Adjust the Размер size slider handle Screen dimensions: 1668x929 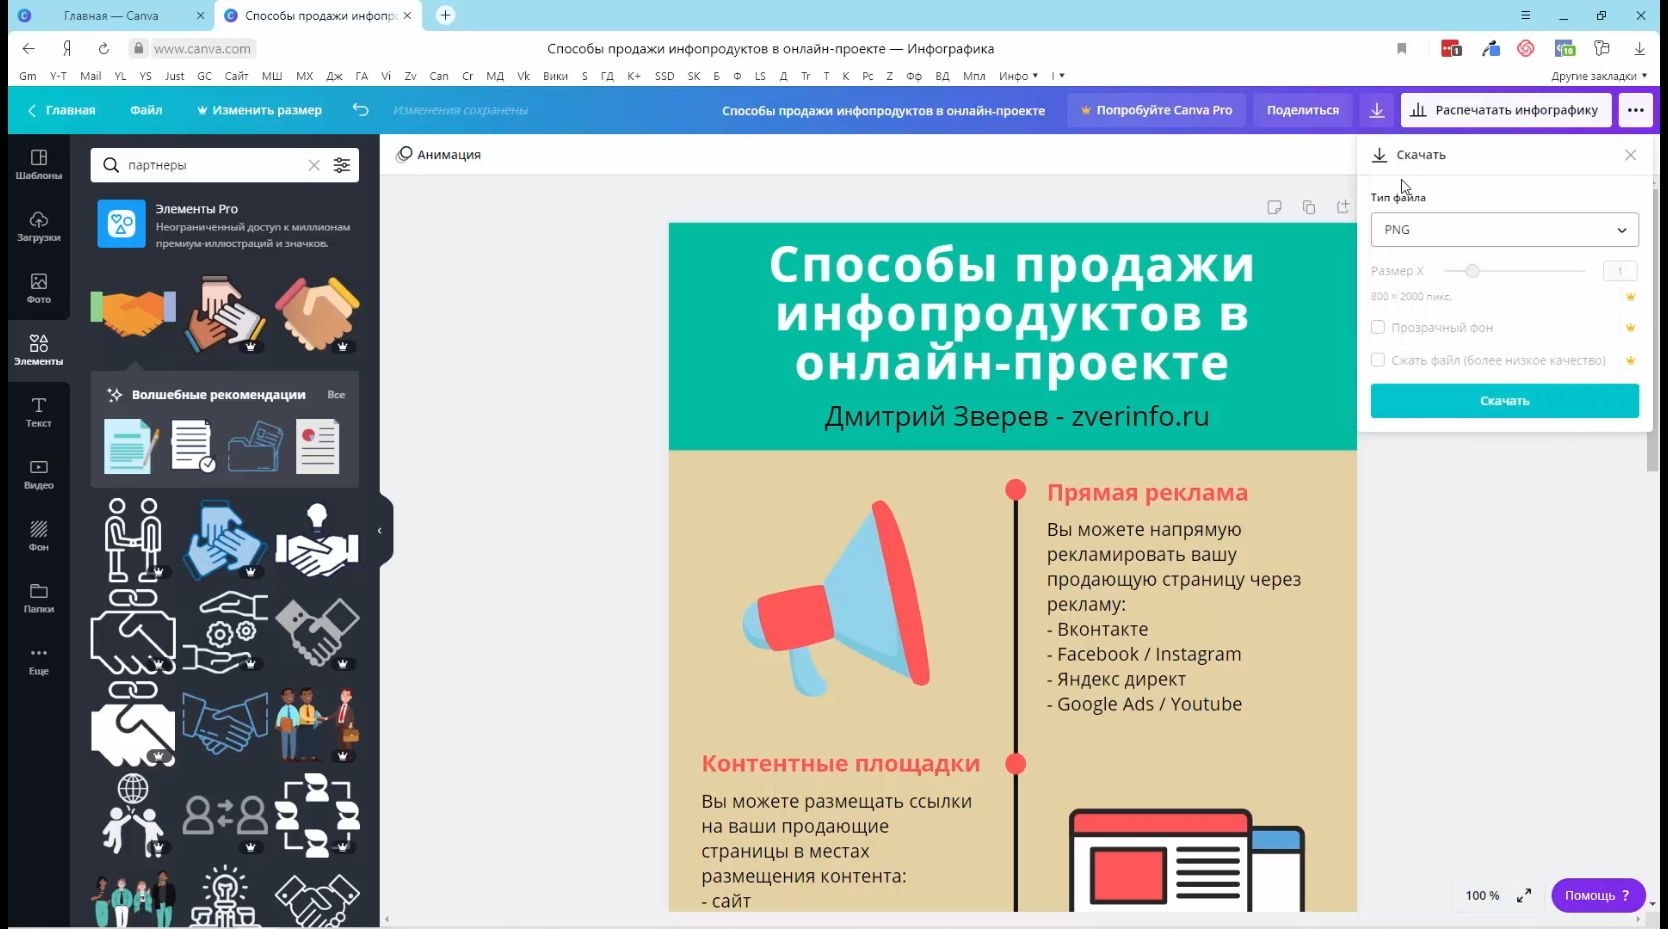point(1472,271)
